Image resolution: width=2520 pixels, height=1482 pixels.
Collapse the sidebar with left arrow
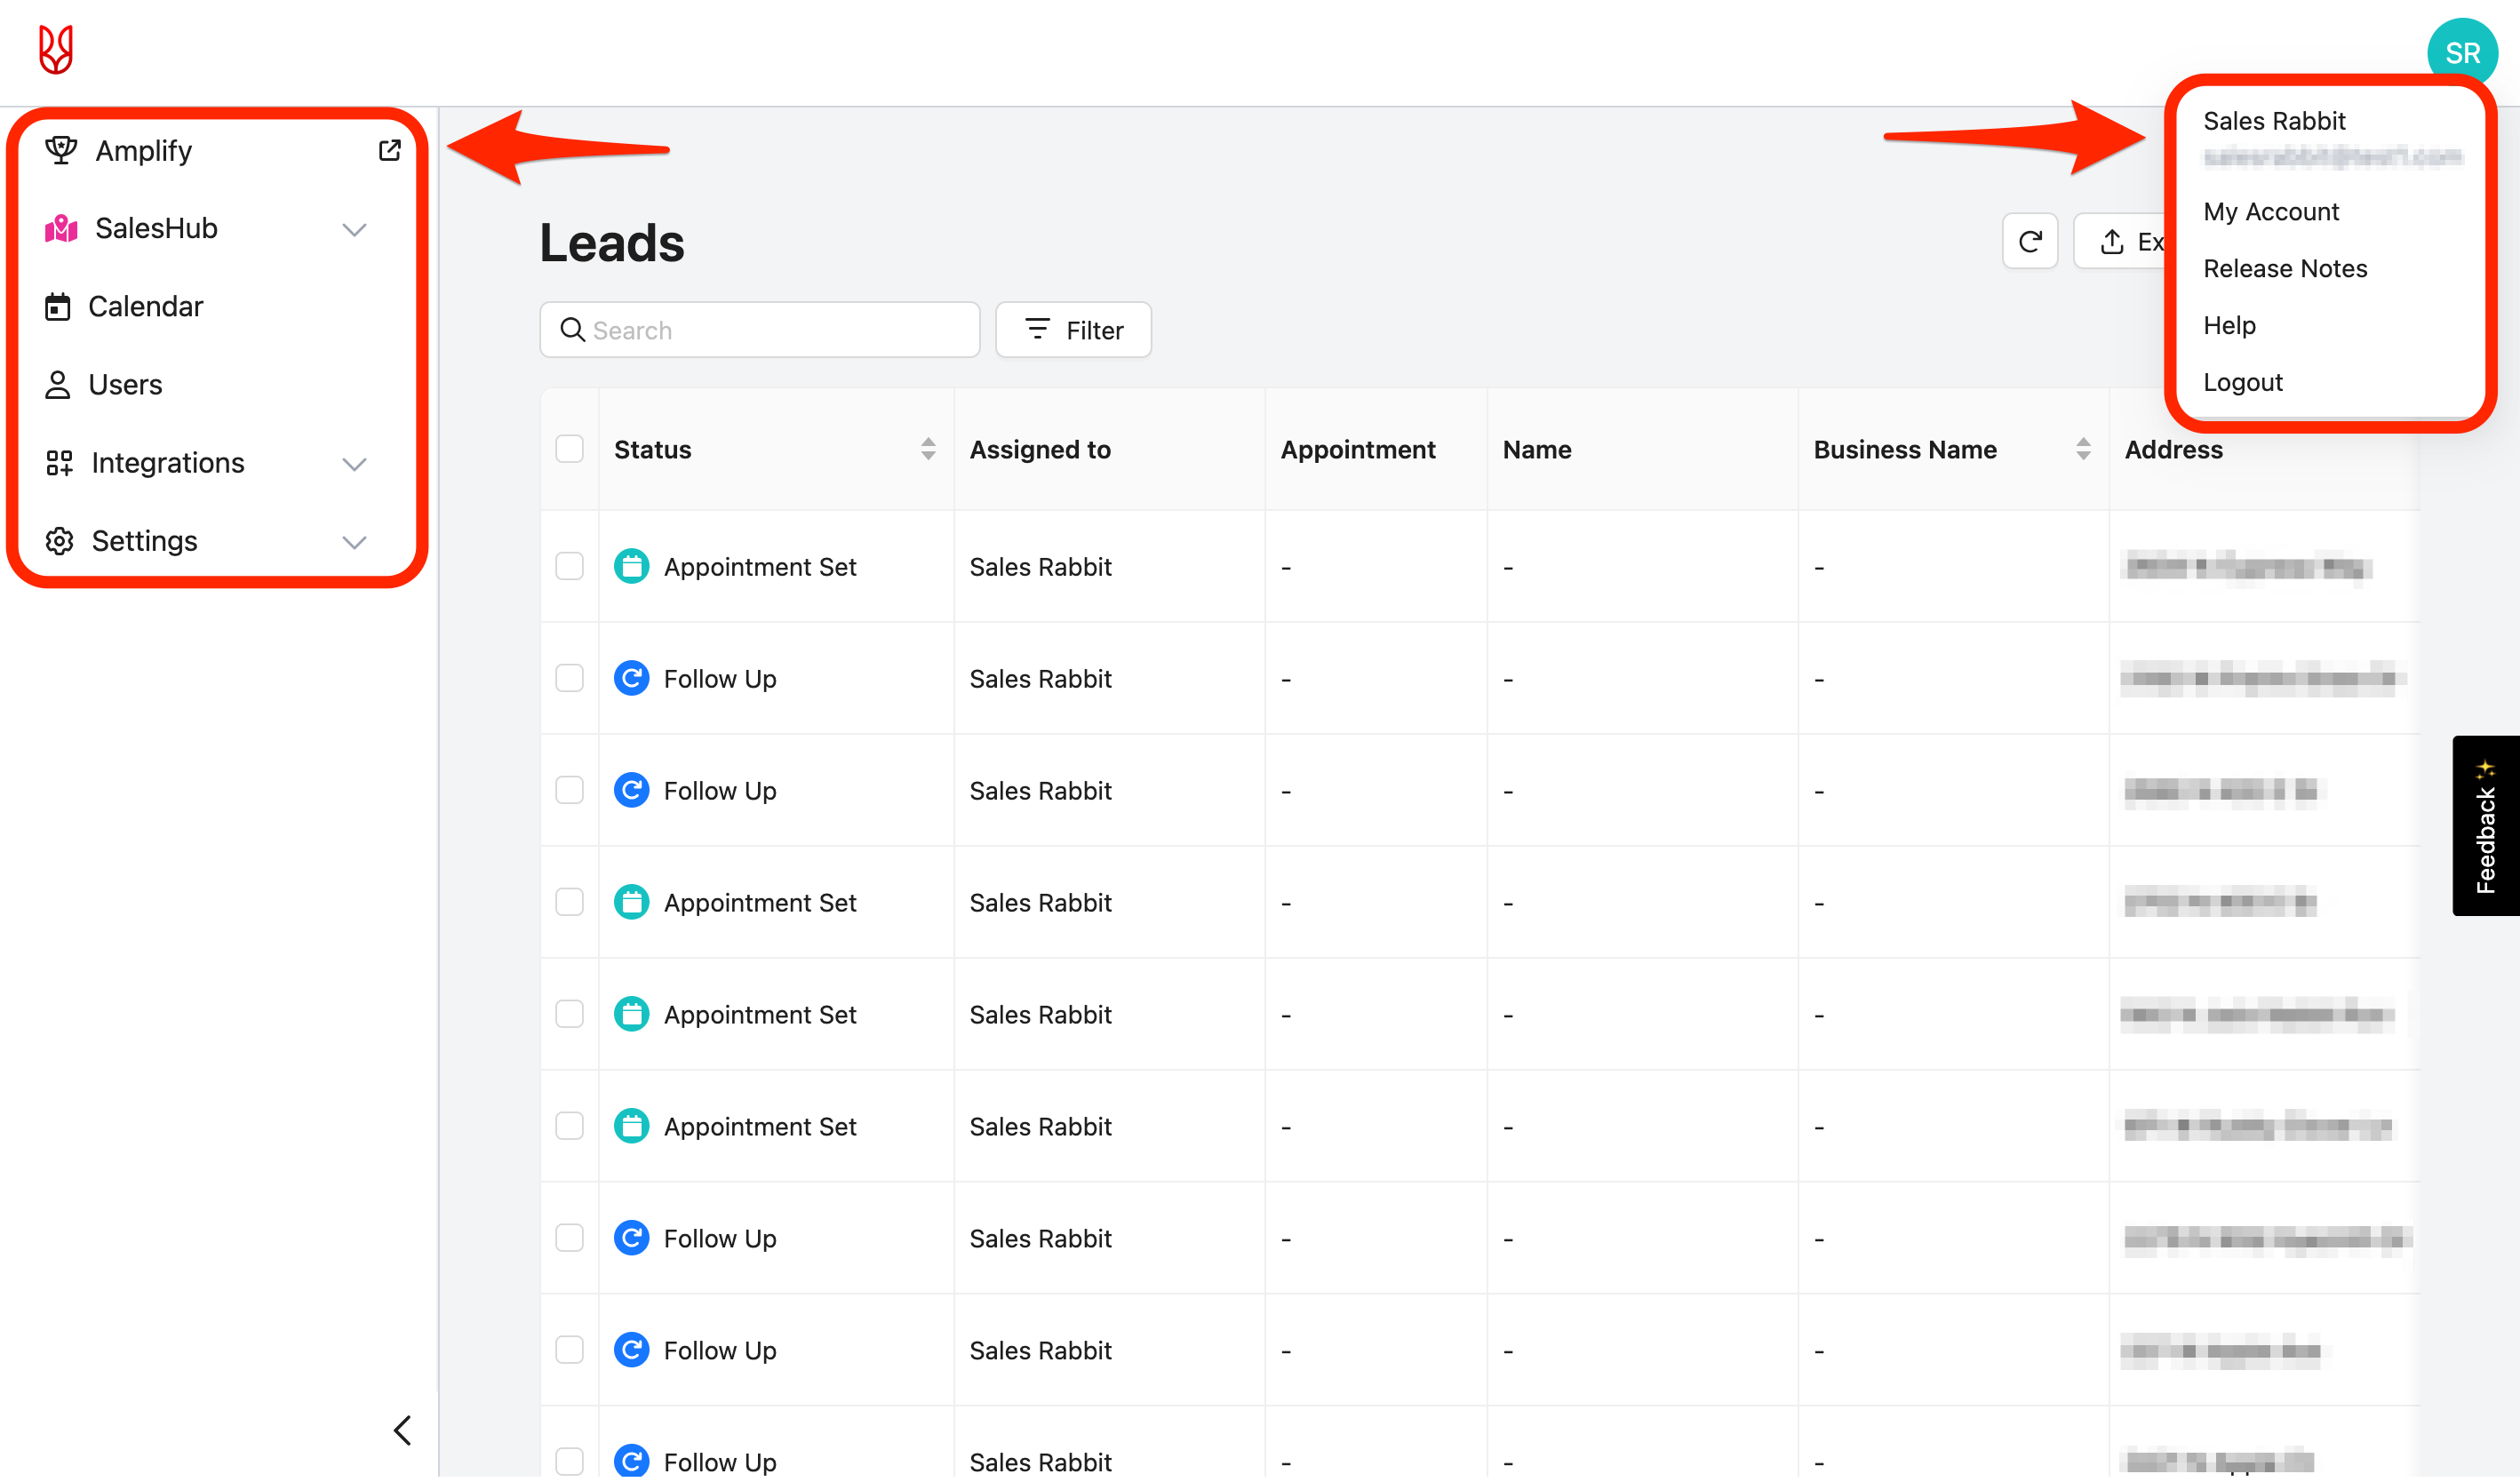403,1431
